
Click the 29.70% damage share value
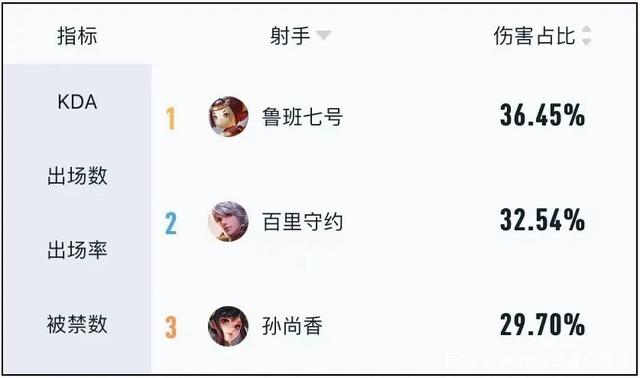(x=542, y=325)
